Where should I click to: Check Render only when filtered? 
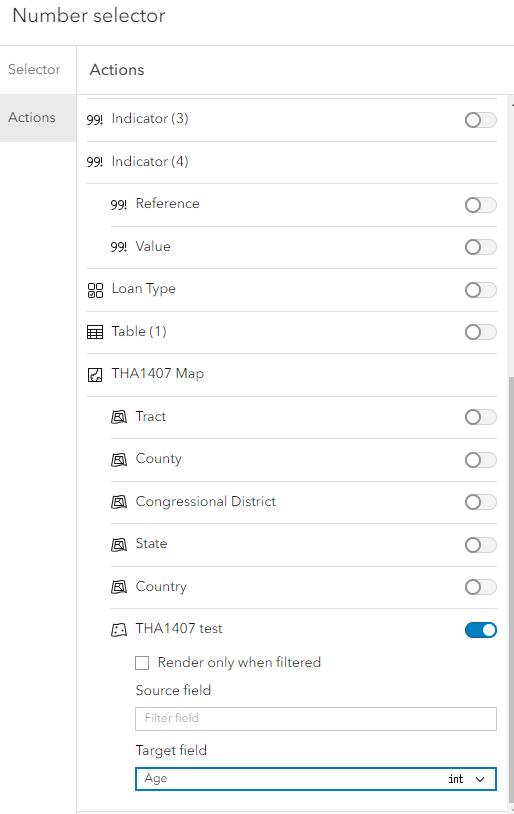tap(142, 663)
